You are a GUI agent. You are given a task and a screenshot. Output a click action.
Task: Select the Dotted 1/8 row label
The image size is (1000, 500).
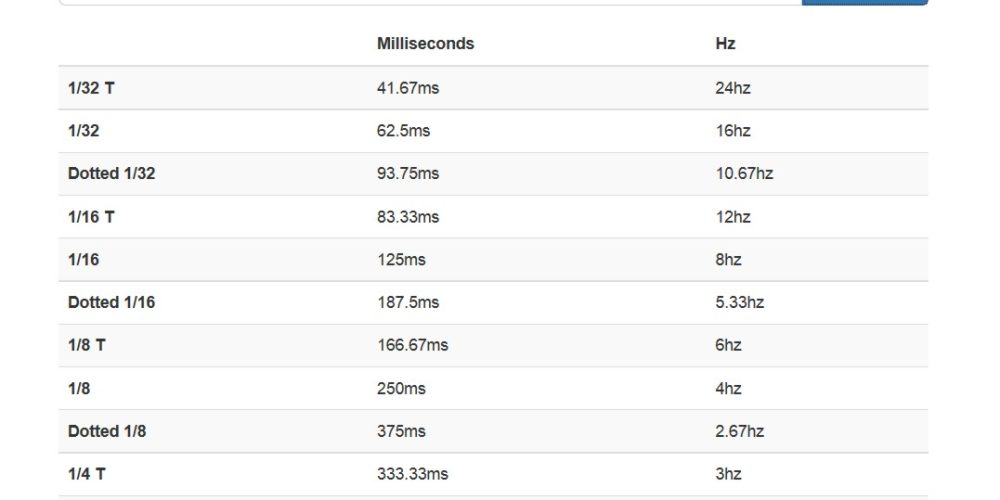(107, 431)
